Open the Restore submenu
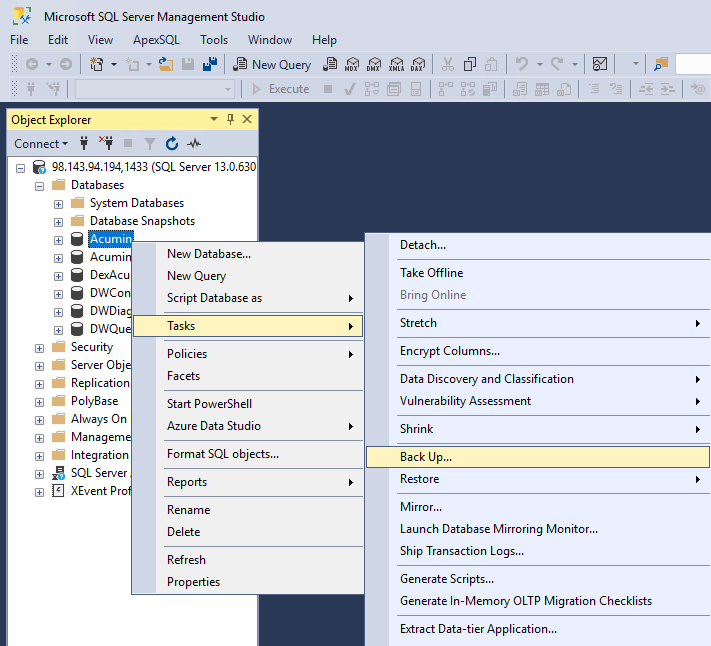The height and width of the screenshot is (646, 711). (x=538, y=479)
